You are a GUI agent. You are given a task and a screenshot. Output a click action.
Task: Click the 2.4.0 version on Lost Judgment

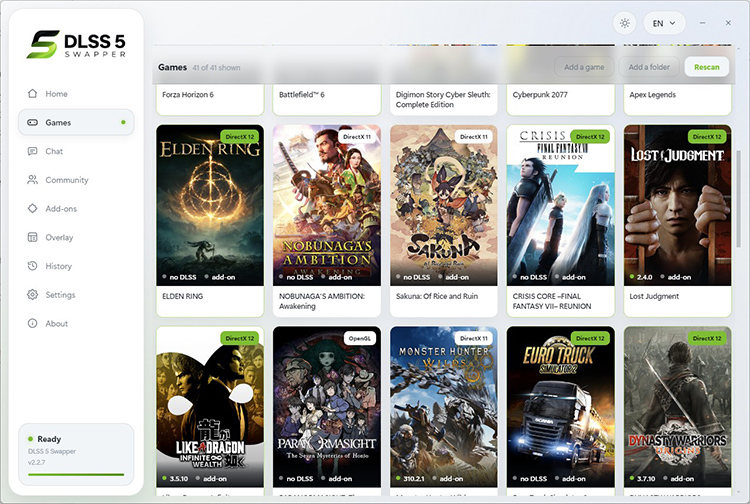coord(644,277)
